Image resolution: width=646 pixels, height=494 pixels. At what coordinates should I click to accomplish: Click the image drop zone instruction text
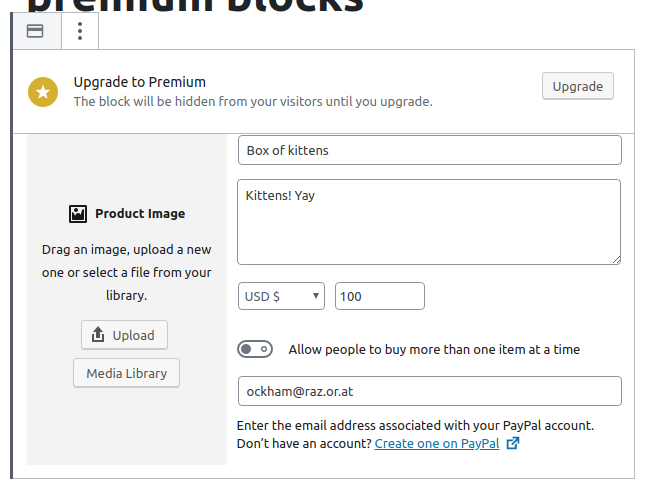click(126, 272)
